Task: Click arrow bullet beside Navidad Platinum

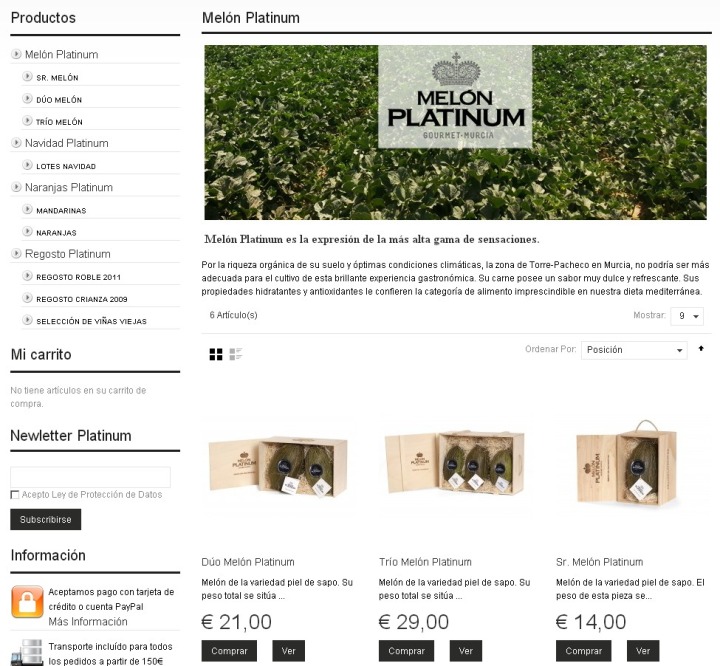Action: coord(16,143)
